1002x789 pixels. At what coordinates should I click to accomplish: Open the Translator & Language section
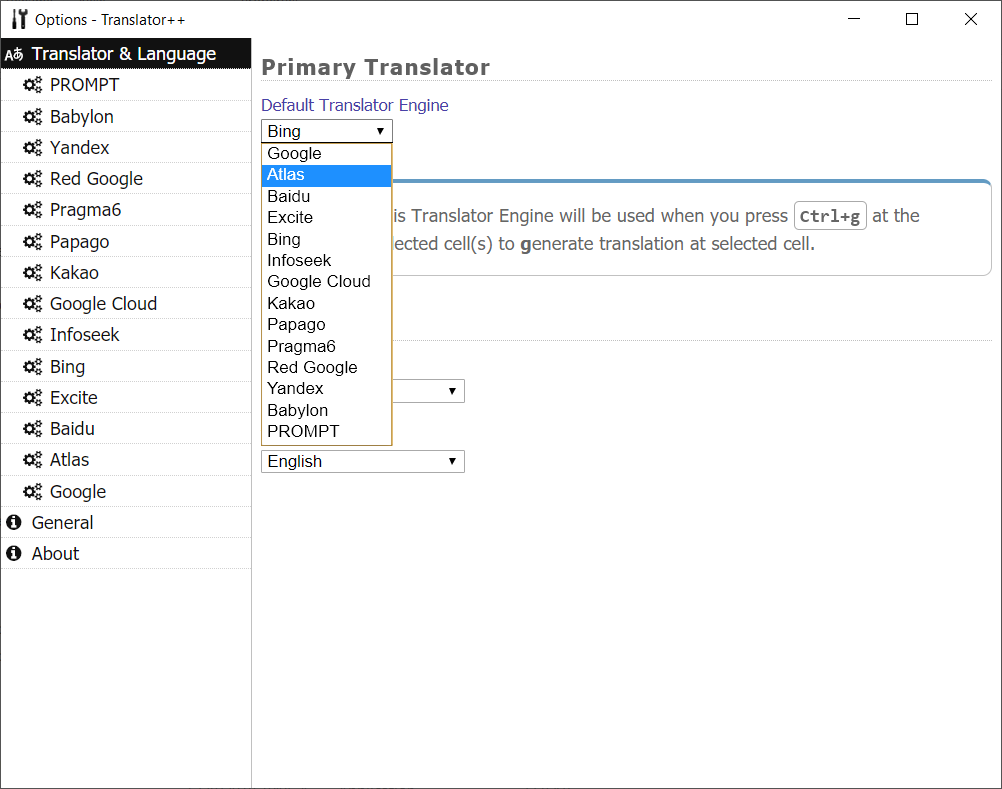126,54
